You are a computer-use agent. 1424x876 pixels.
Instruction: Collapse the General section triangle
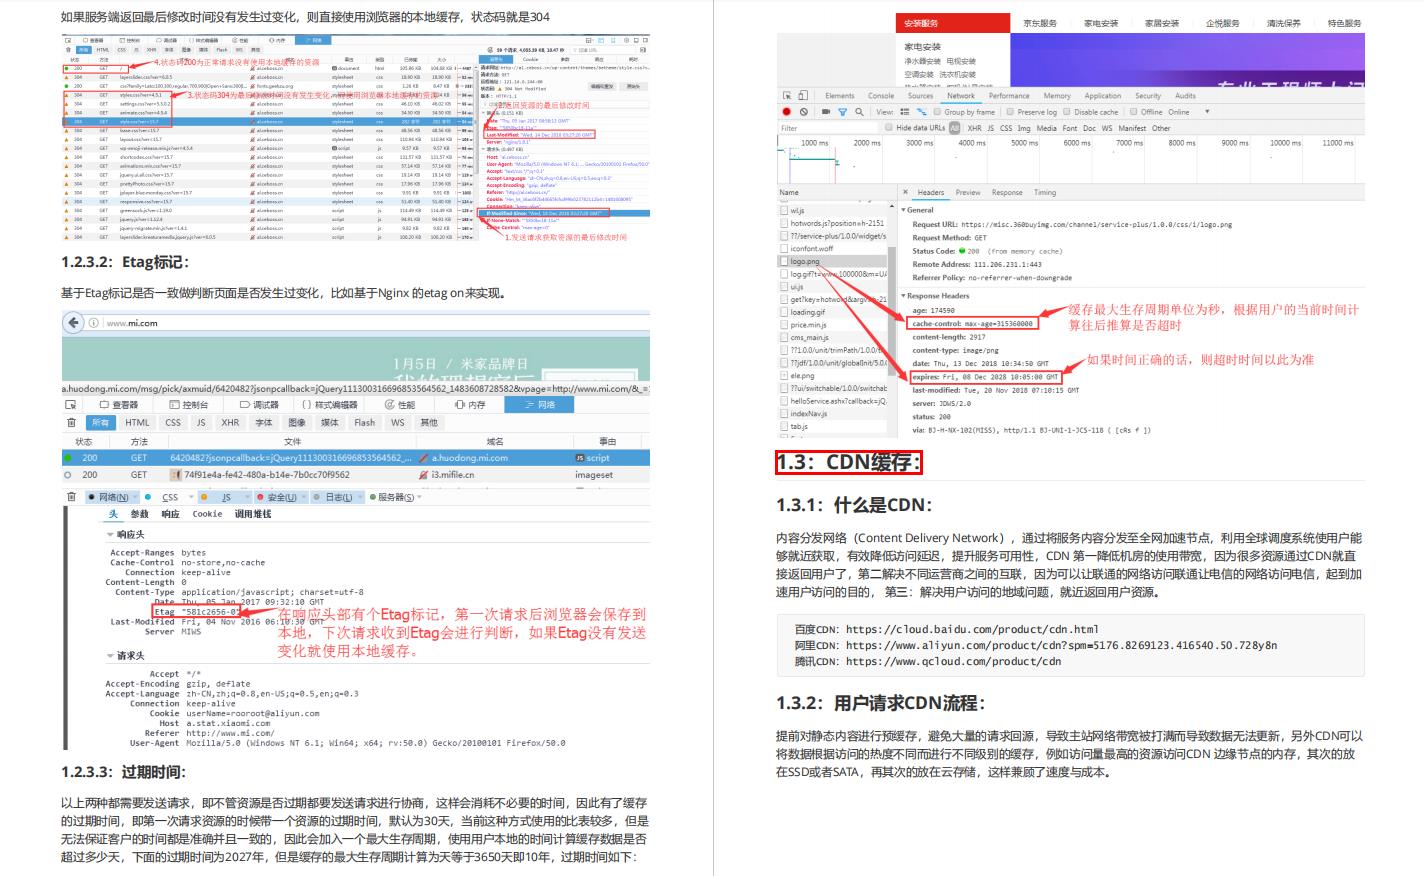click(903, 210)
